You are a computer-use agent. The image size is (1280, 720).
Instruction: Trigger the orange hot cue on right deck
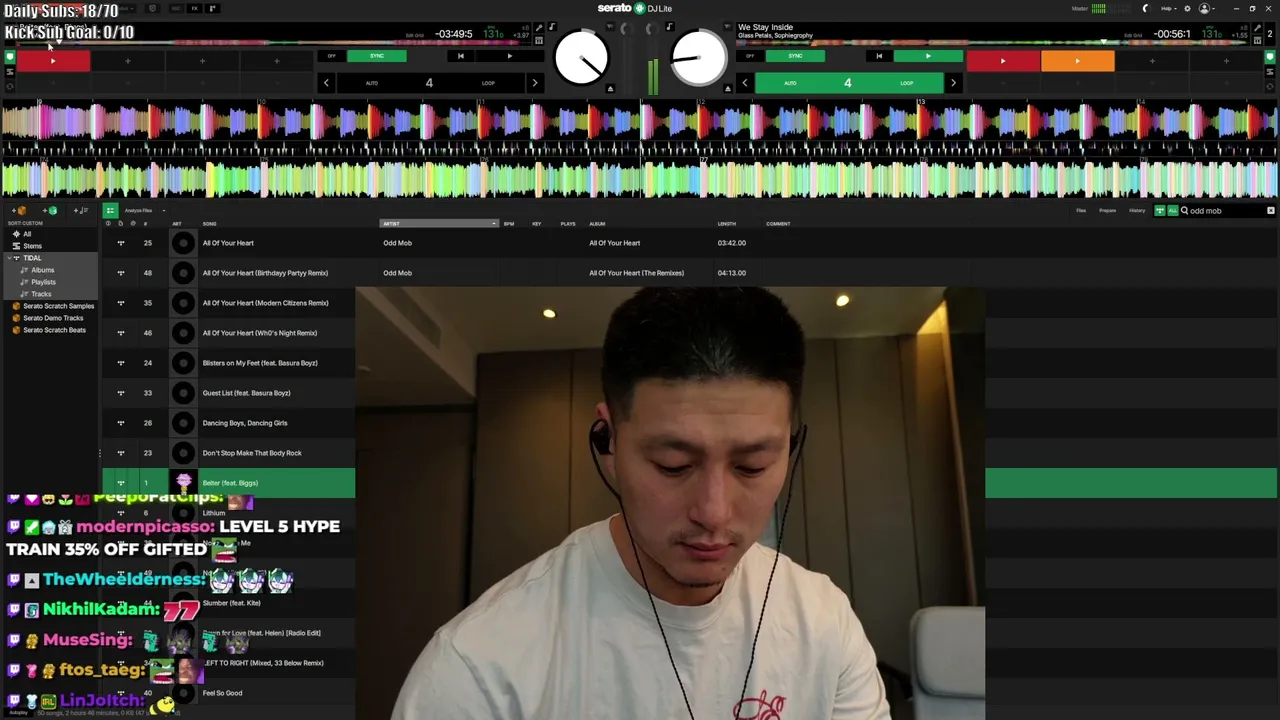pos(1077,62)
